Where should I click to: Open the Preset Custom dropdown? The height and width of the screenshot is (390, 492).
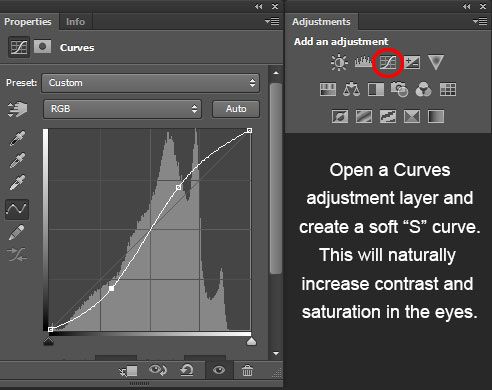pyautogui.click(x=151, y=83)
